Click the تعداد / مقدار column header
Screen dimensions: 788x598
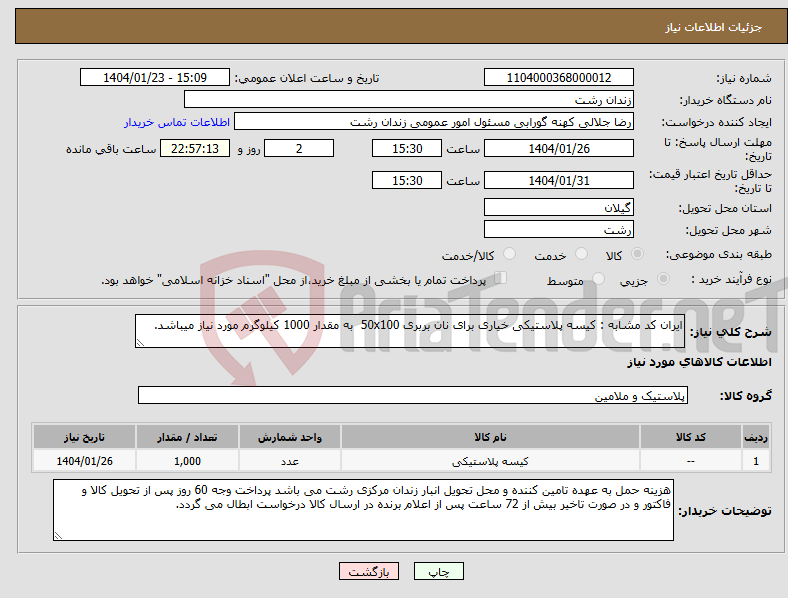click(x=187, y=437)
